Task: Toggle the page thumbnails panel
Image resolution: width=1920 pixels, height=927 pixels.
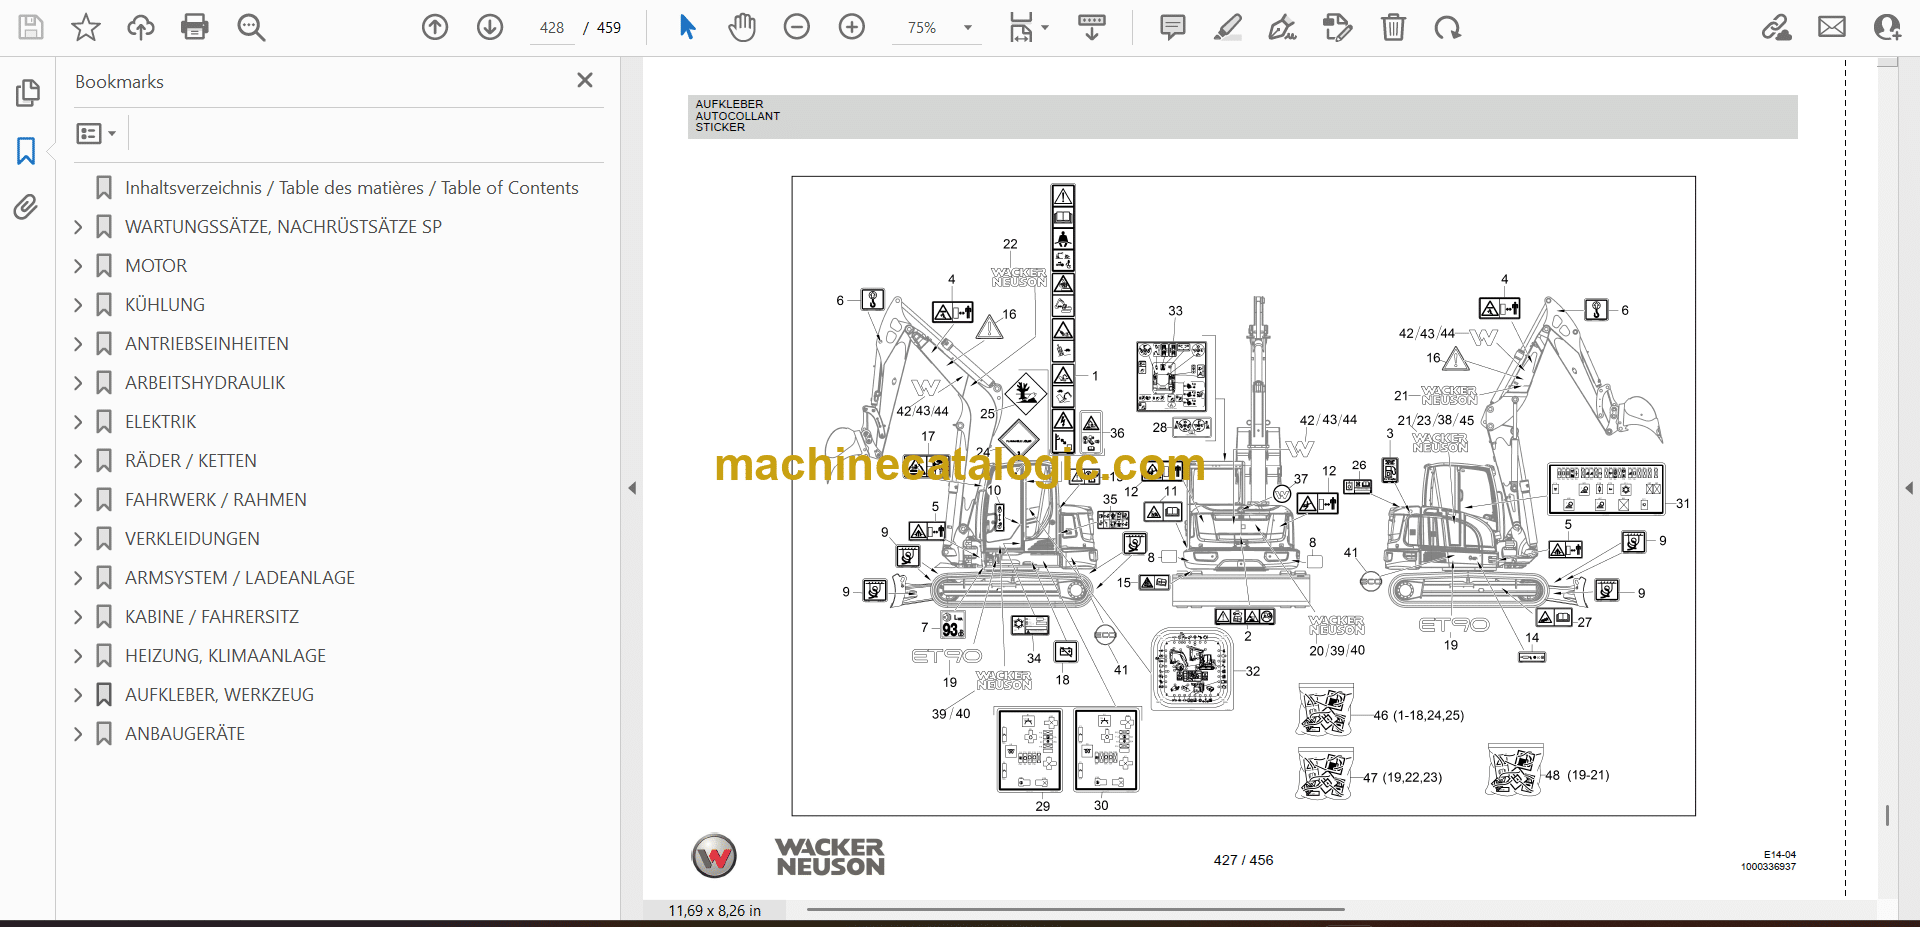Action: coord(27,93)
